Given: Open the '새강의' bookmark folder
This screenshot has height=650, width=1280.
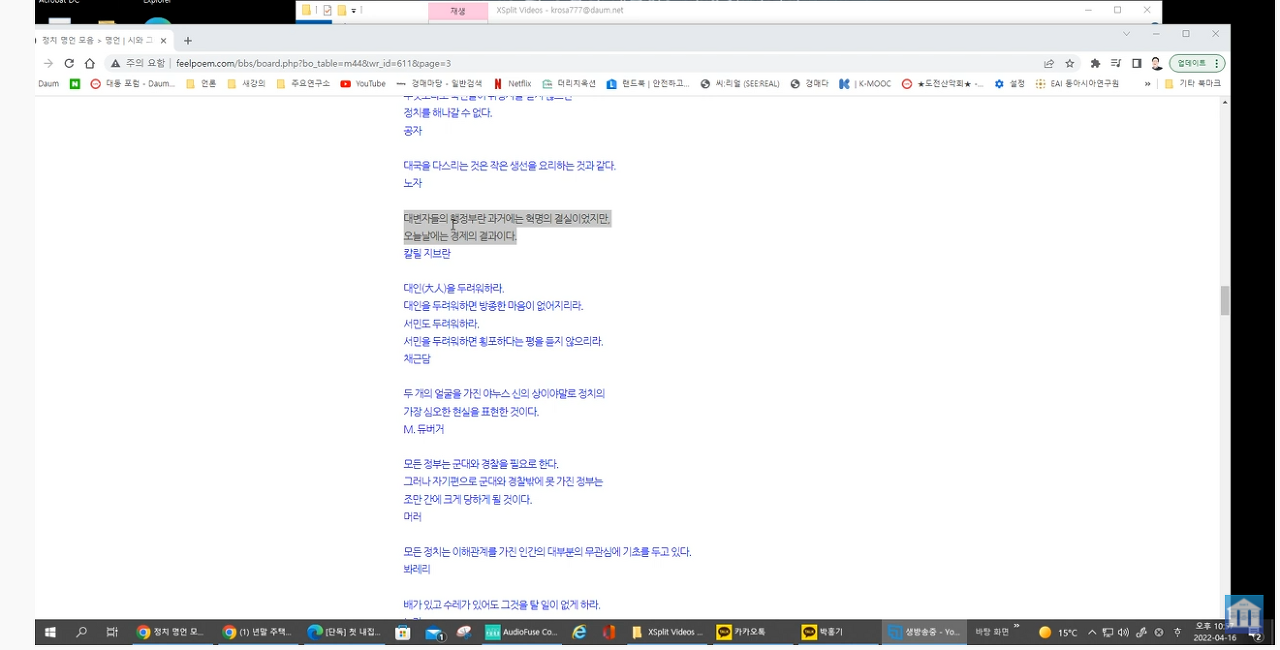Looking at the screenshot, I should click(x=246, y=84).
